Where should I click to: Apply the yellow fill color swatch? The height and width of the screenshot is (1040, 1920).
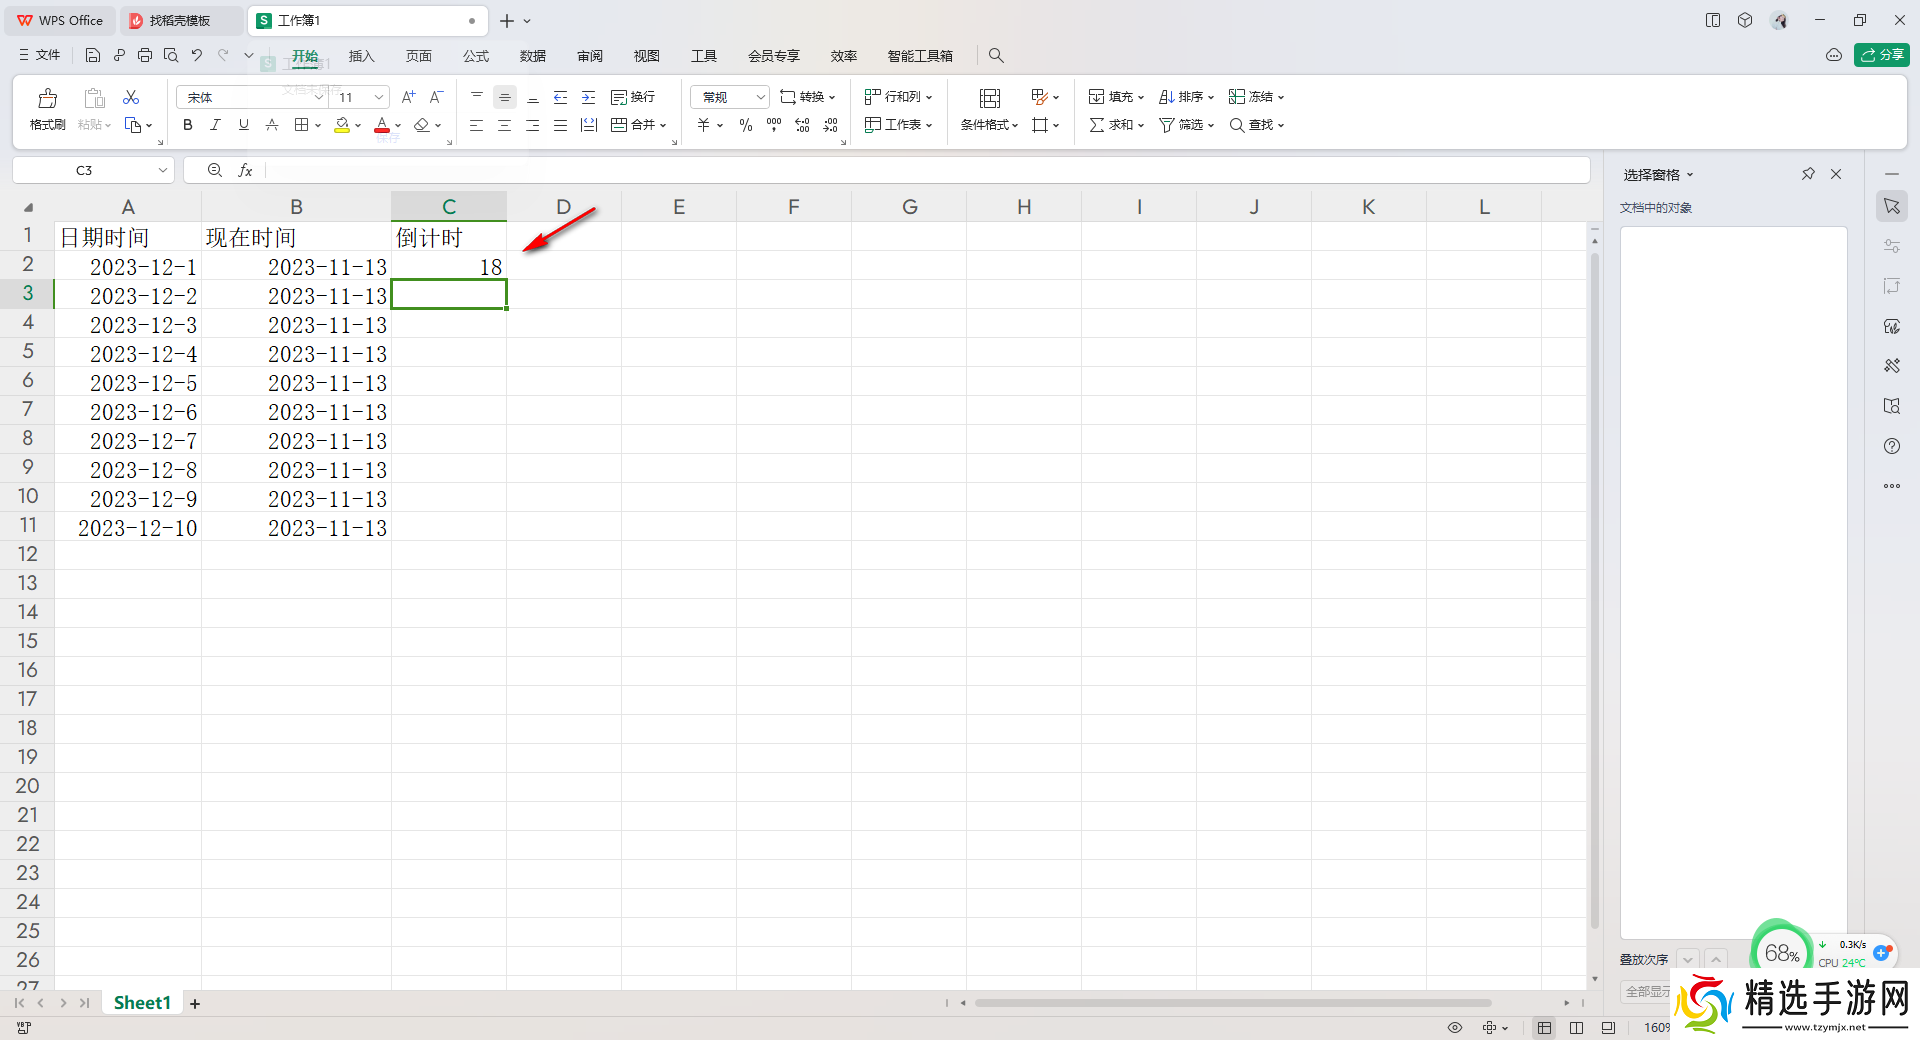342,125
